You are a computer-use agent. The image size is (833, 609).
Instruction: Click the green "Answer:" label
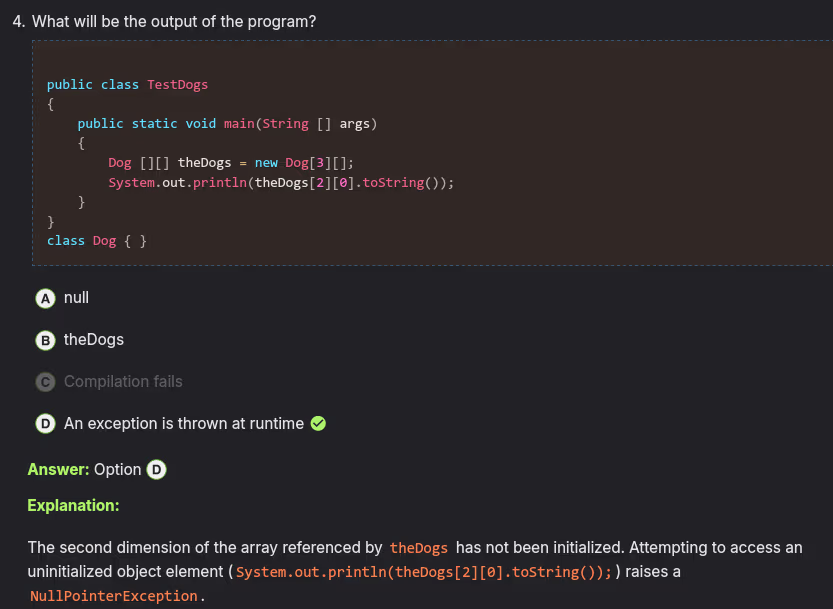click(58, 470)
